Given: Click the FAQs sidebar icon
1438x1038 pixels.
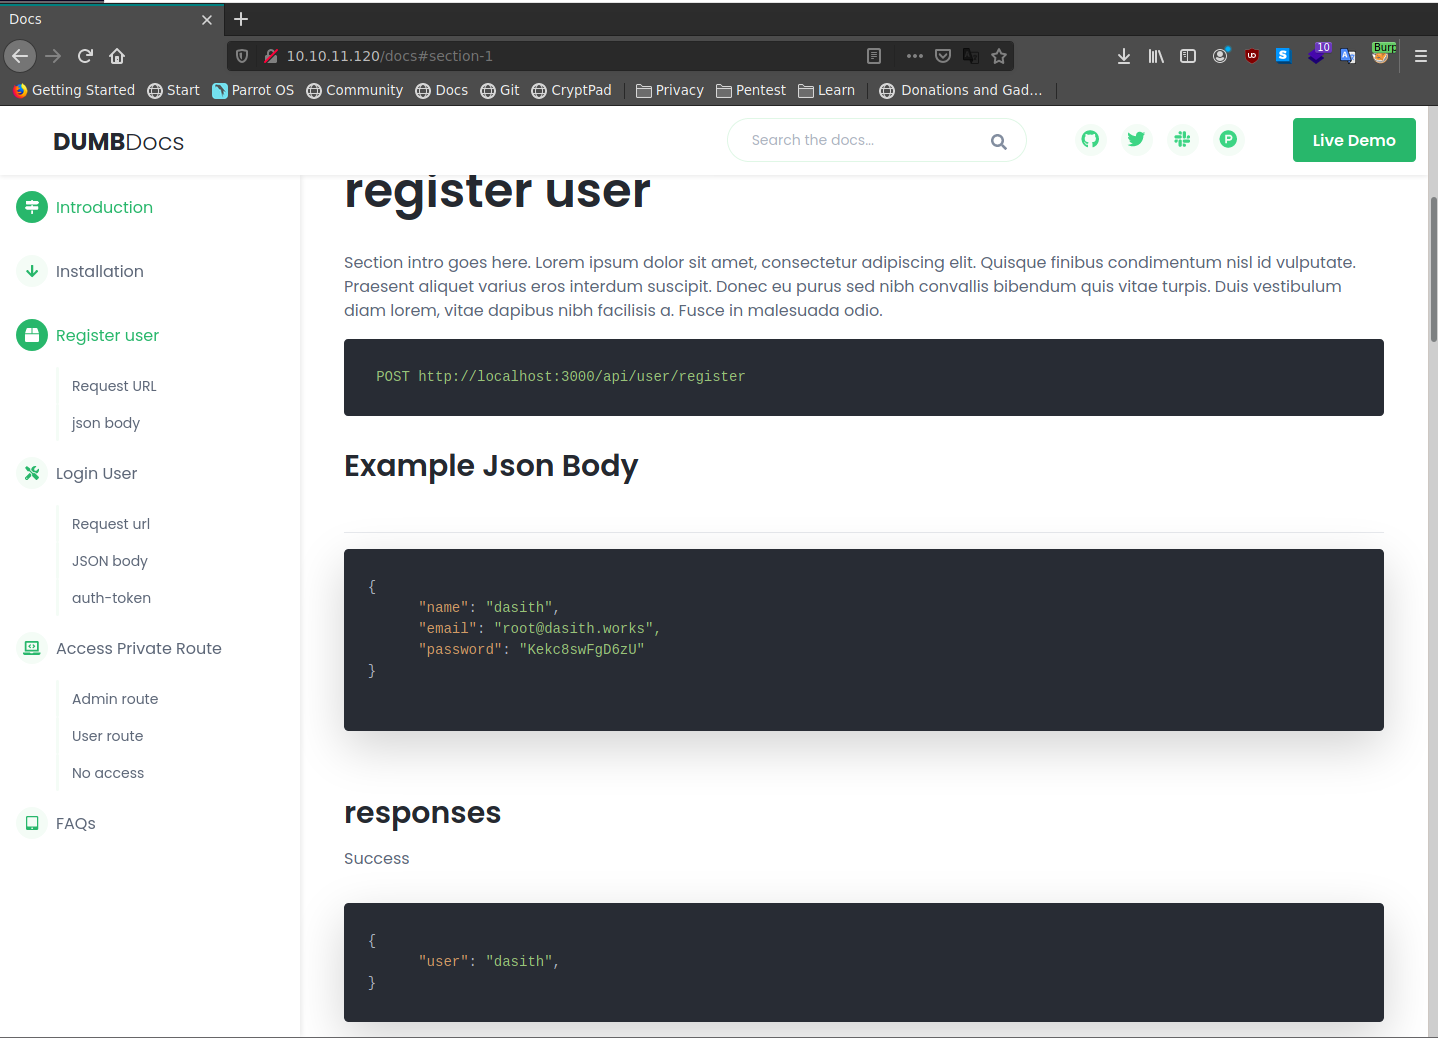Looking at the screenshot, I should 32,823.
